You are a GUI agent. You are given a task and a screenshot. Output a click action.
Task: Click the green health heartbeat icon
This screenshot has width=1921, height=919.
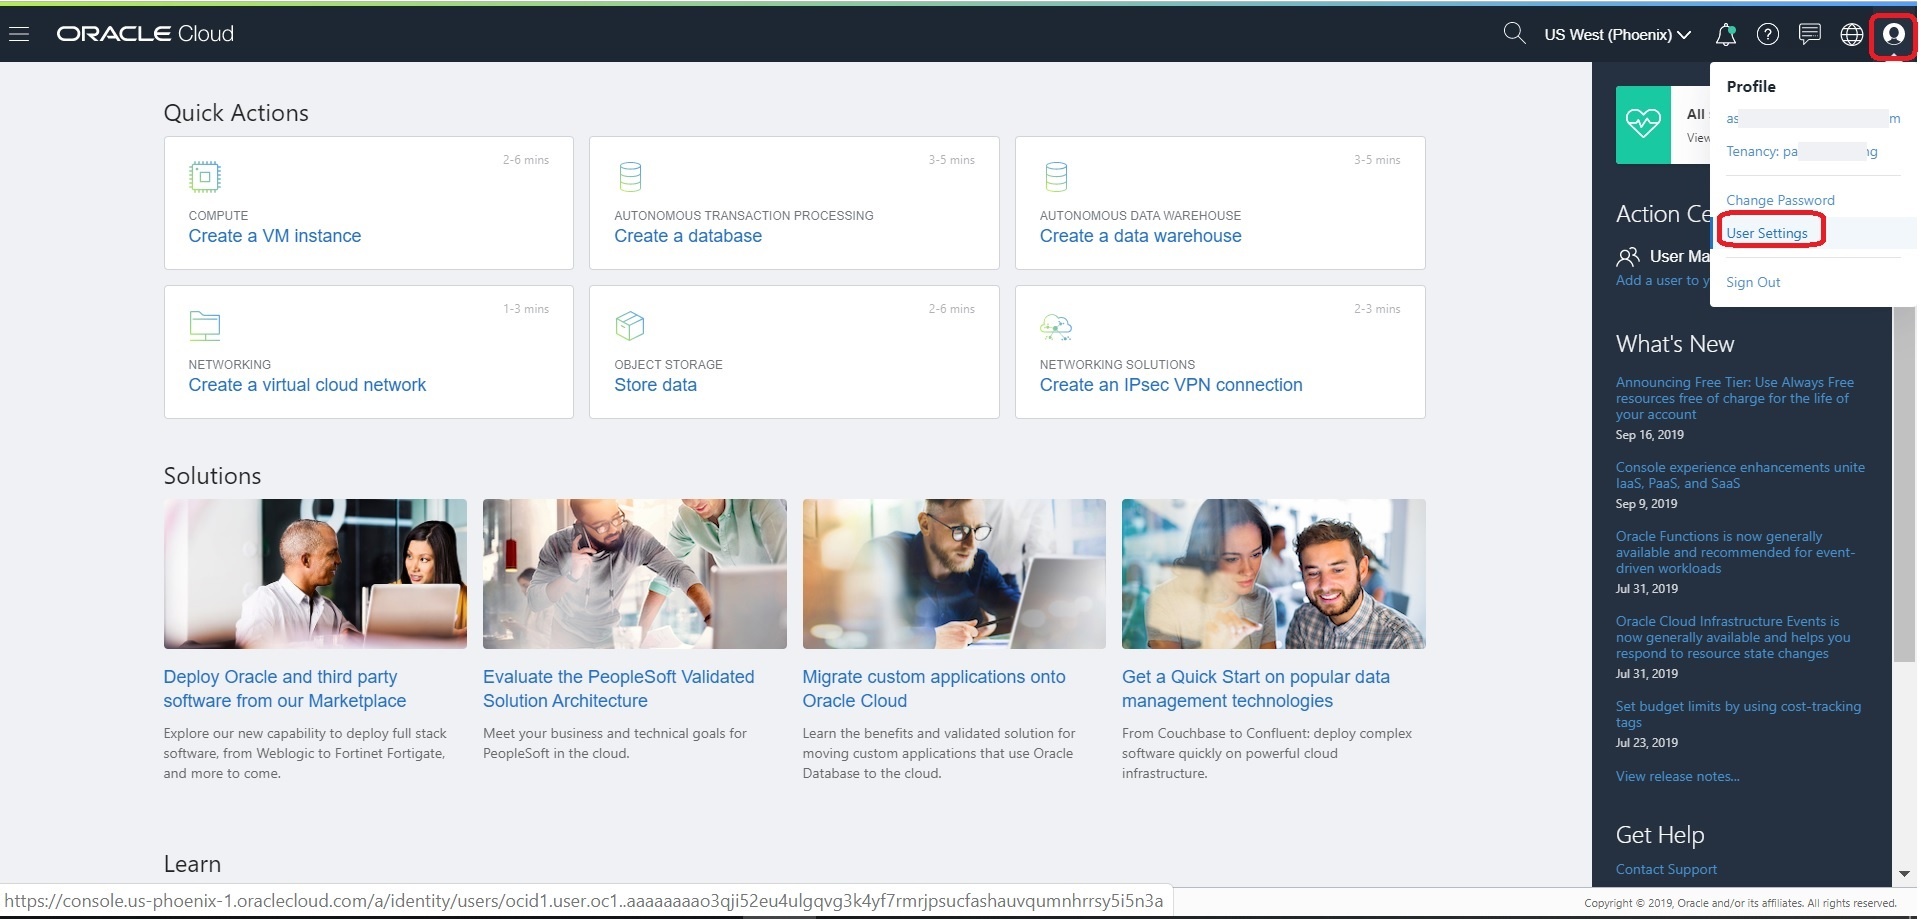(x=1643, y=125)
